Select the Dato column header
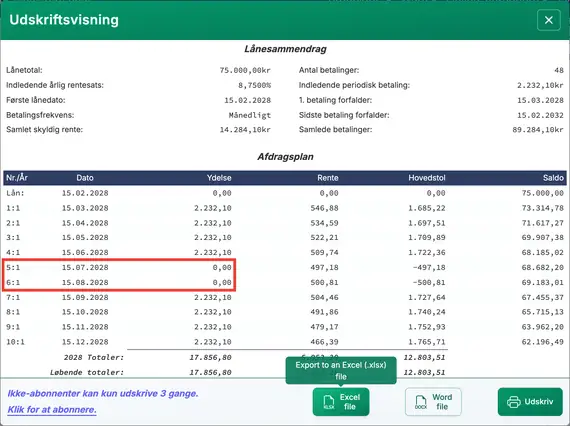Viewport: 570px width, 426px height. pos(85,178)
